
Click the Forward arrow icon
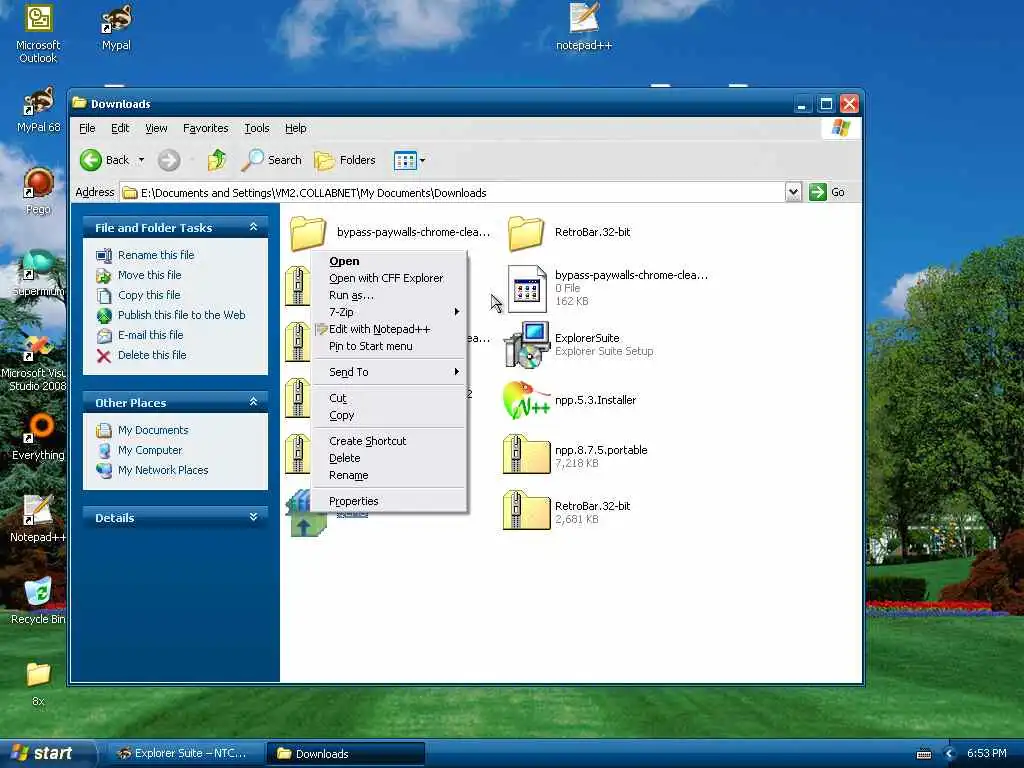click(x=169, y=160)
